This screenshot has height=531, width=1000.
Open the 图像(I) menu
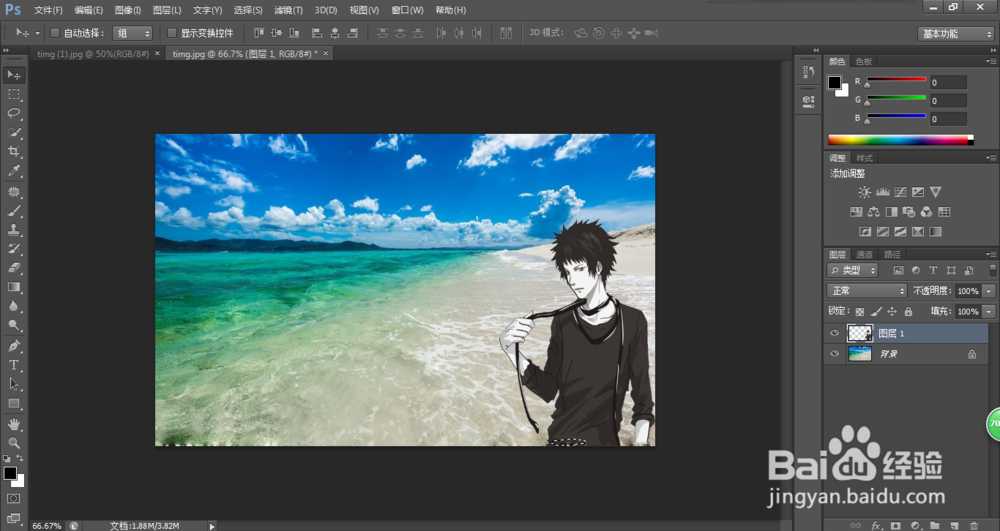click(x=128, y=10)
